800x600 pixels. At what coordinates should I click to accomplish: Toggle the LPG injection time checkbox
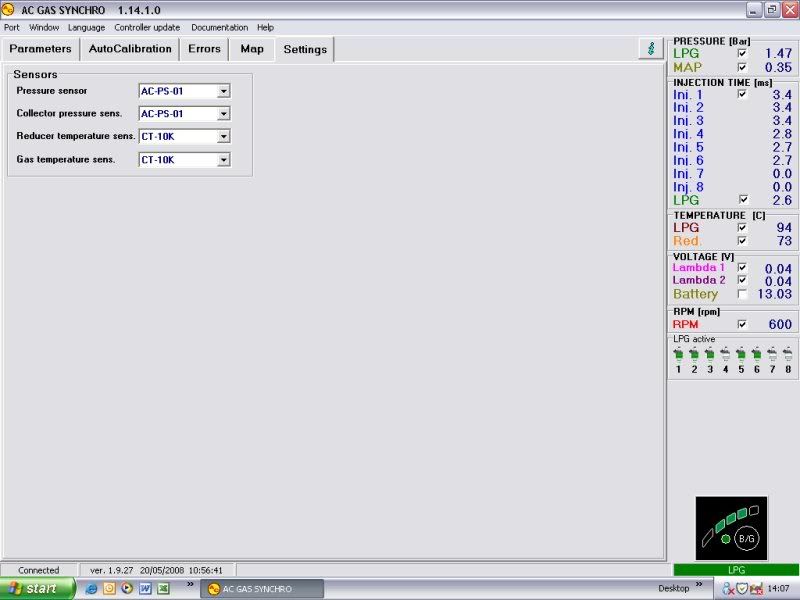[x=743, y=199]
